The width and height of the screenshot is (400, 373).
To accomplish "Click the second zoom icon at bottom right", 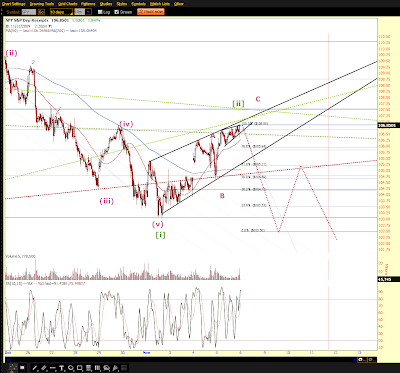I will pos(371,360).
